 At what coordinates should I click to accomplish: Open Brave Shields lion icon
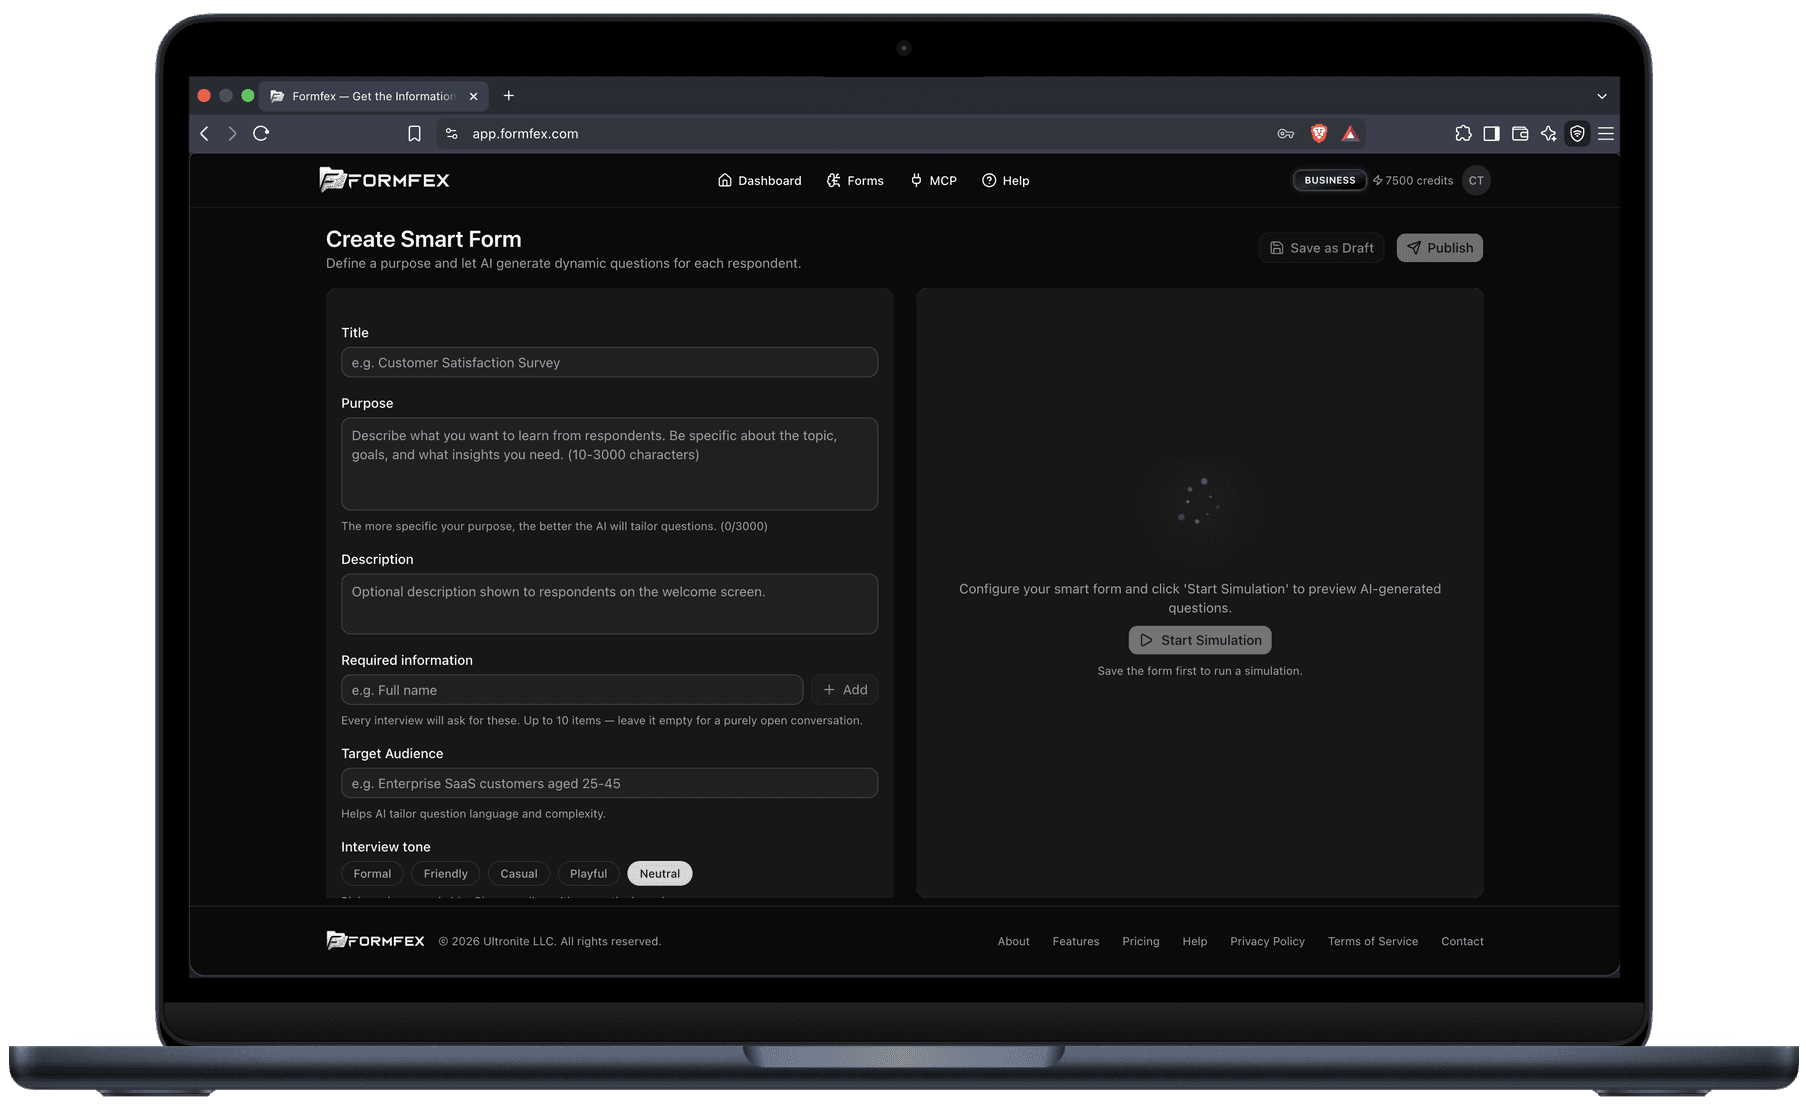pos(1319,134)
